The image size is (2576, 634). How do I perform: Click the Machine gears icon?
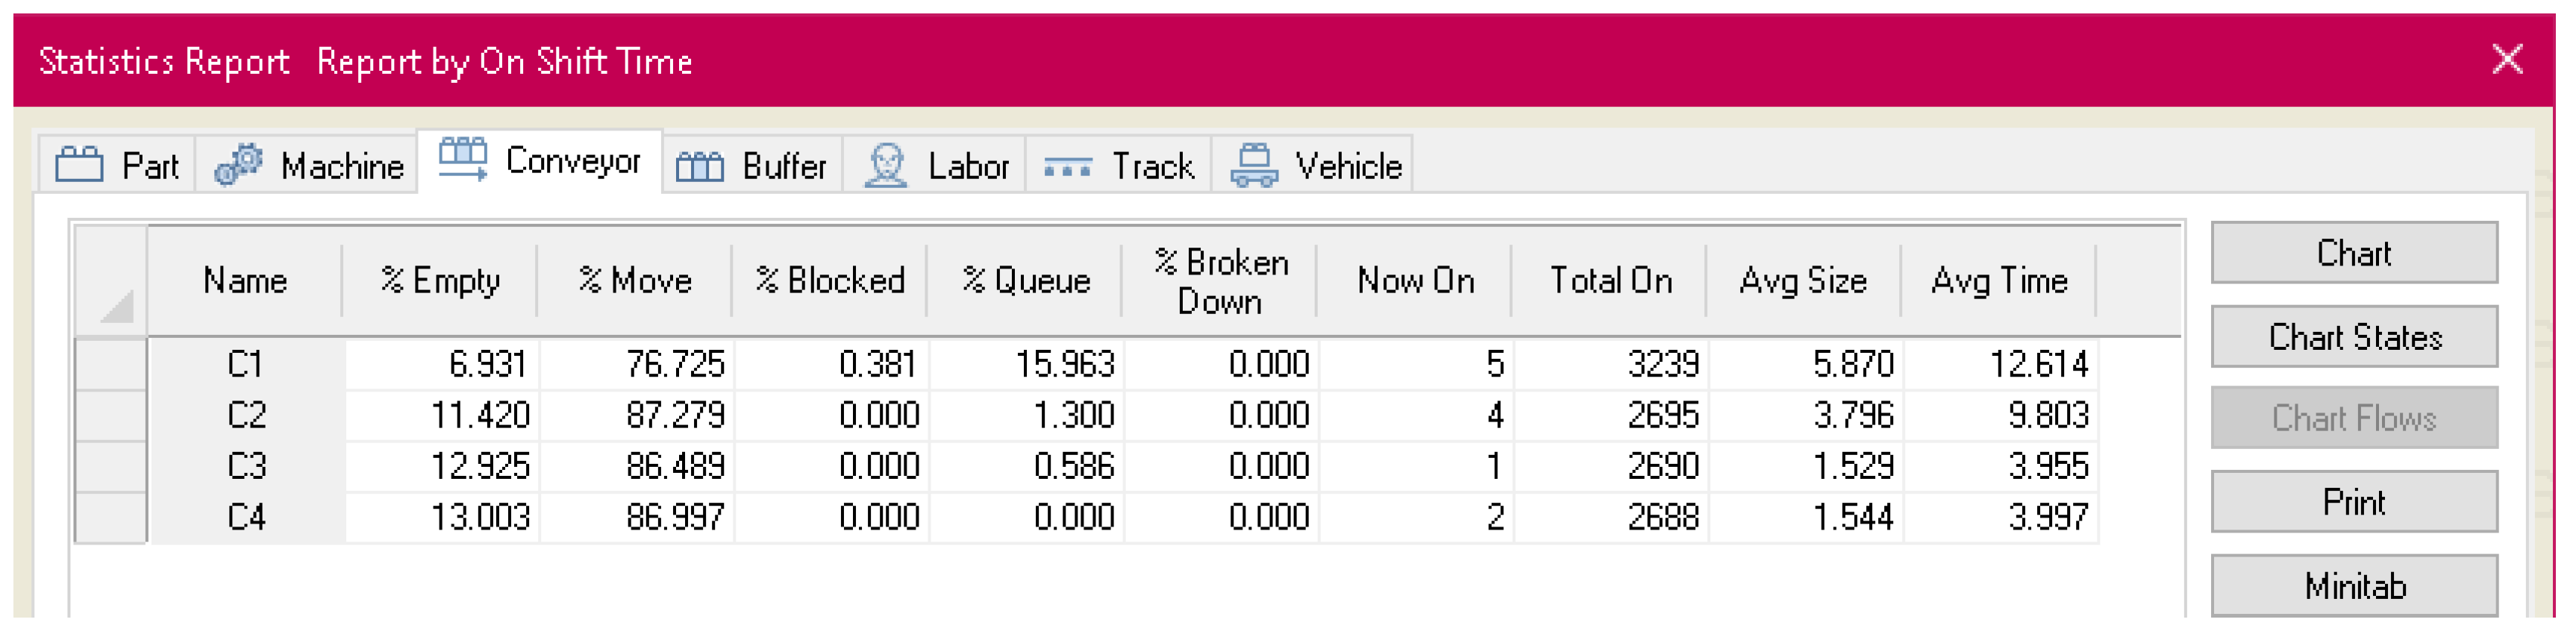pos(238,165)
